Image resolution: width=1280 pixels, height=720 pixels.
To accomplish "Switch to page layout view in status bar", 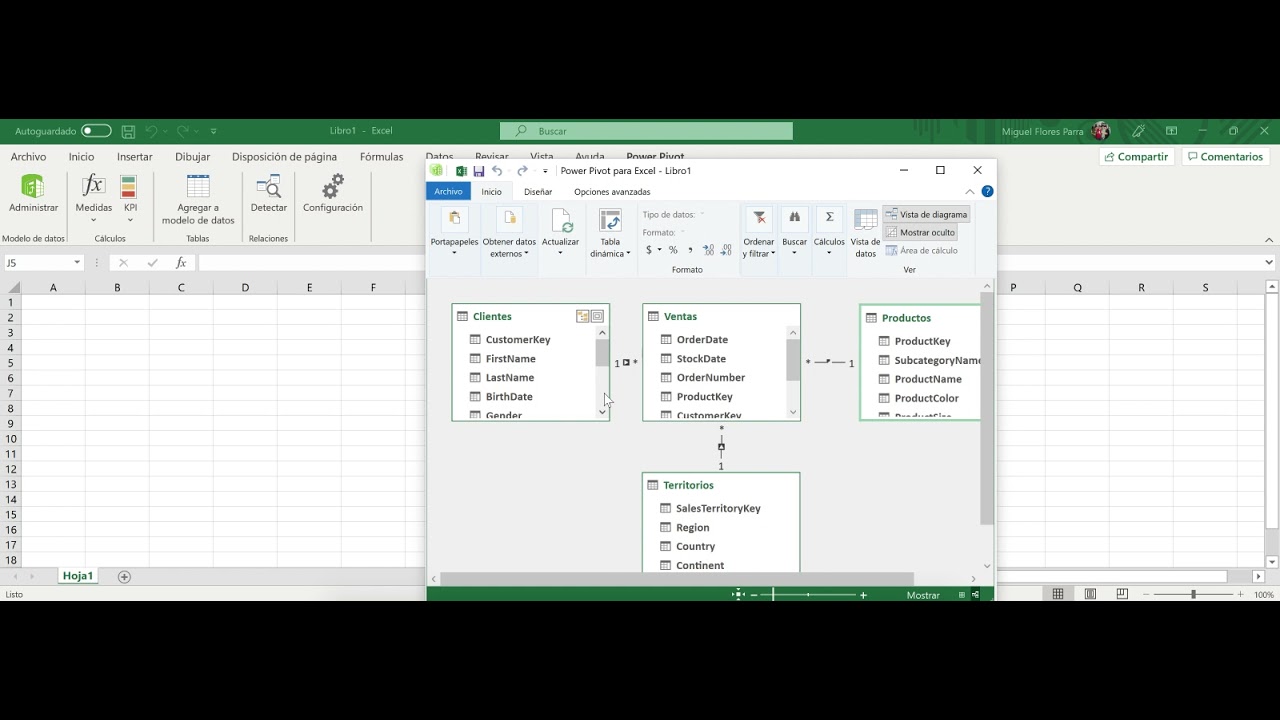I will point(1090,594).
